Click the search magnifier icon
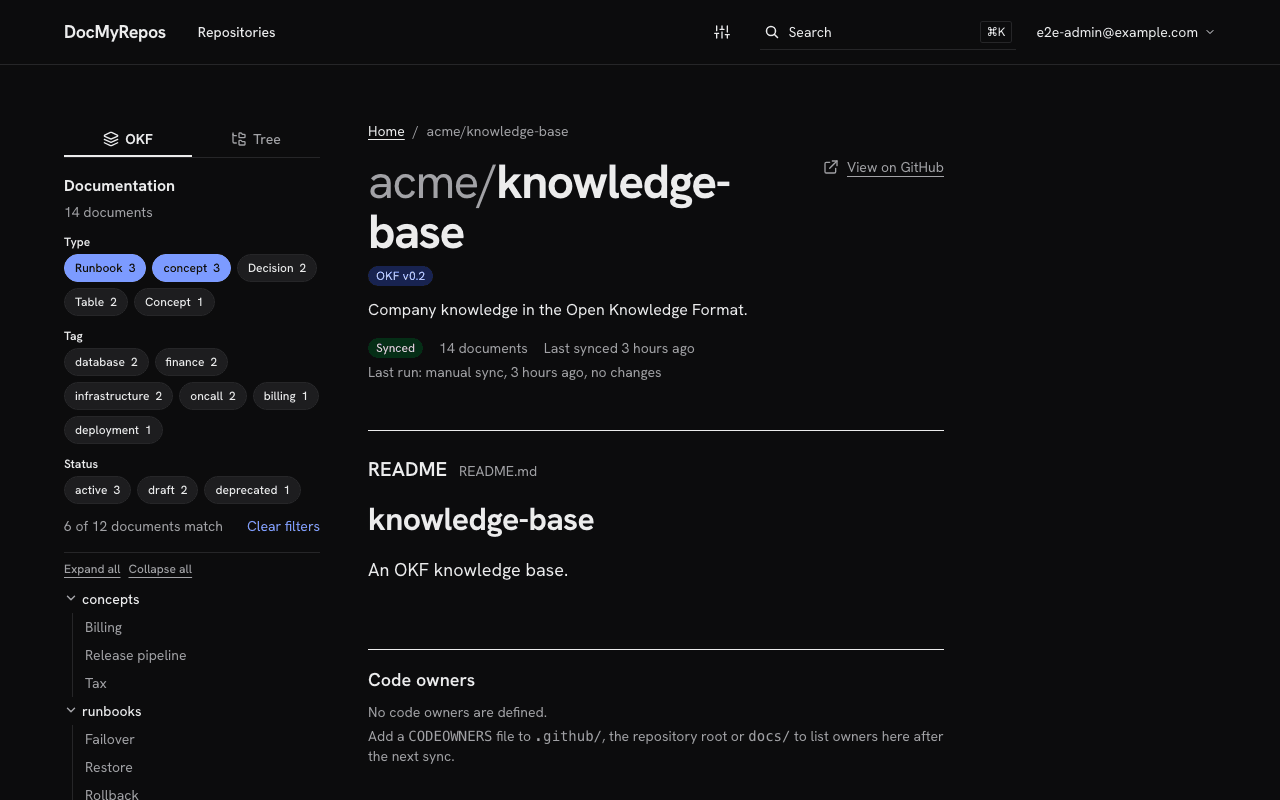 (772, 32)
